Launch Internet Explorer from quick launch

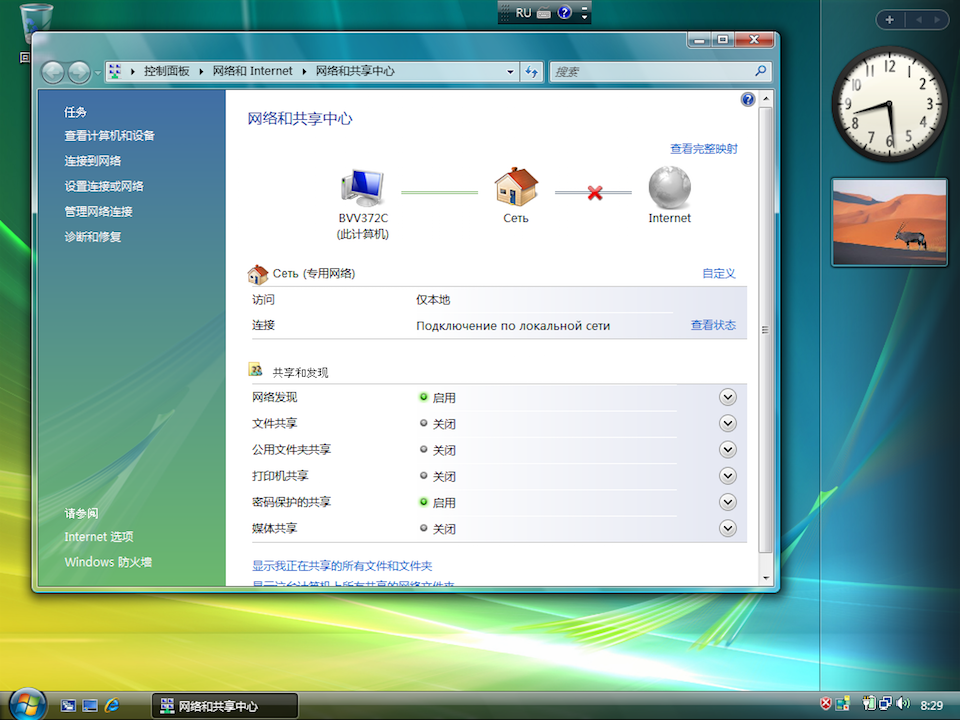(112, 705)
